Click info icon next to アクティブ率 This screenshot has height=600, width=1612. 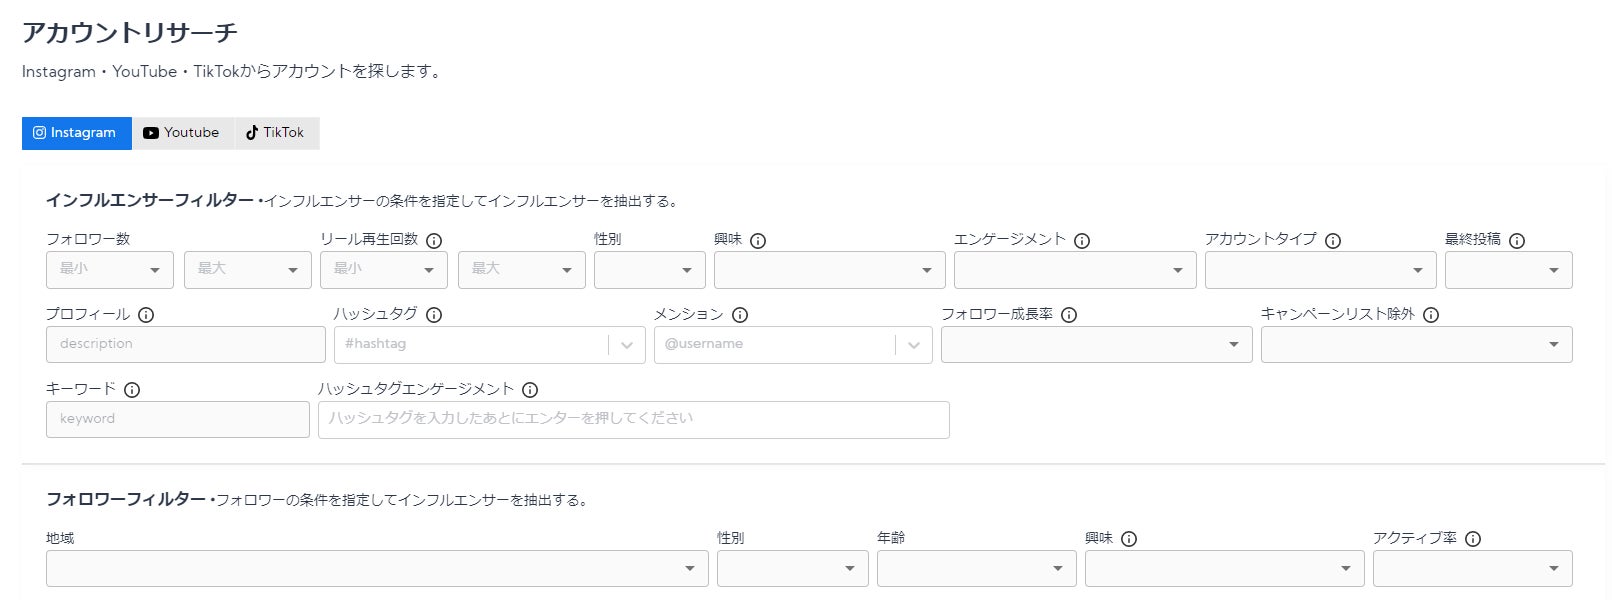pyautogui.click(x=1473, y=539)
